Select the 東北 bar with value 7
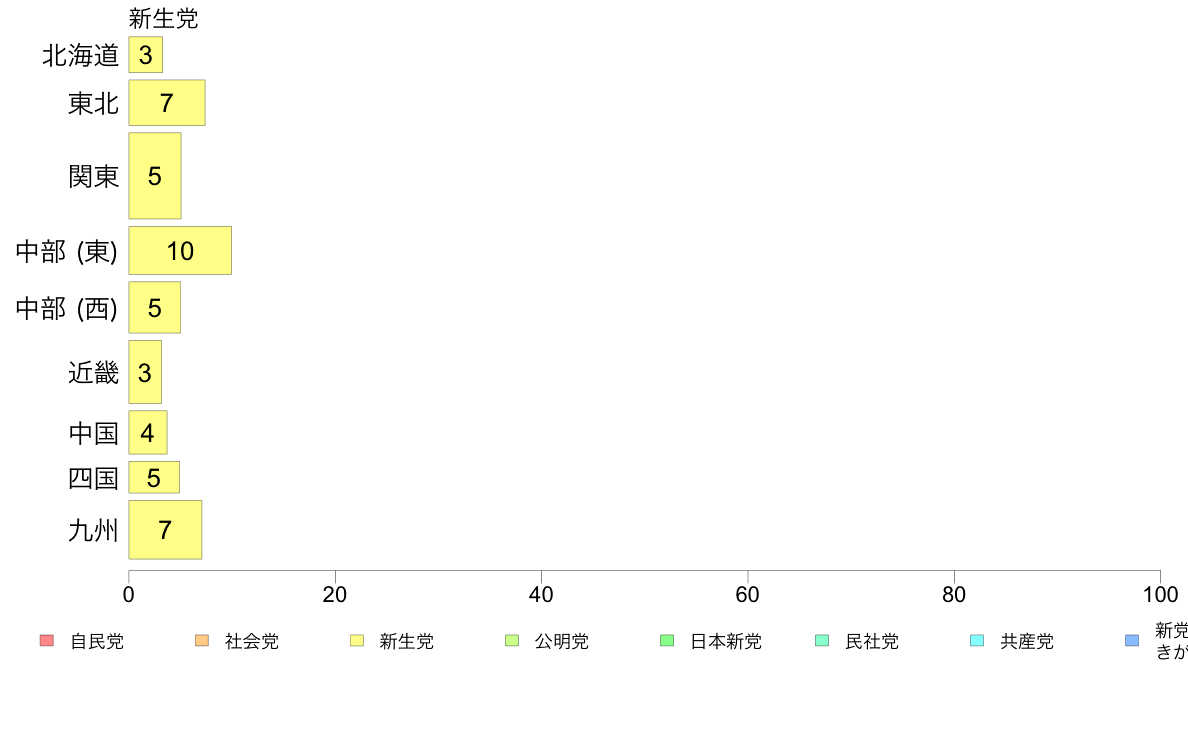The width and height of the screenshot is (1188, 736). [167, 102]
